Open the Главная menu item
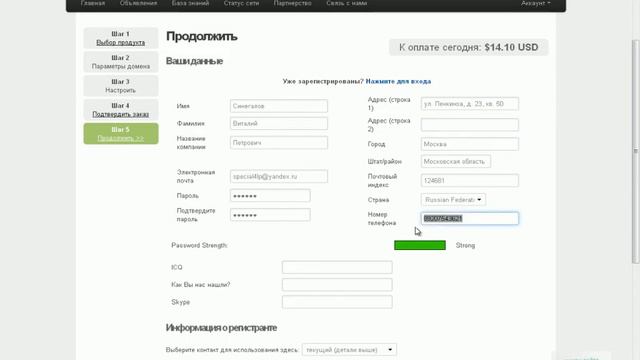 (x=93, y=3)
